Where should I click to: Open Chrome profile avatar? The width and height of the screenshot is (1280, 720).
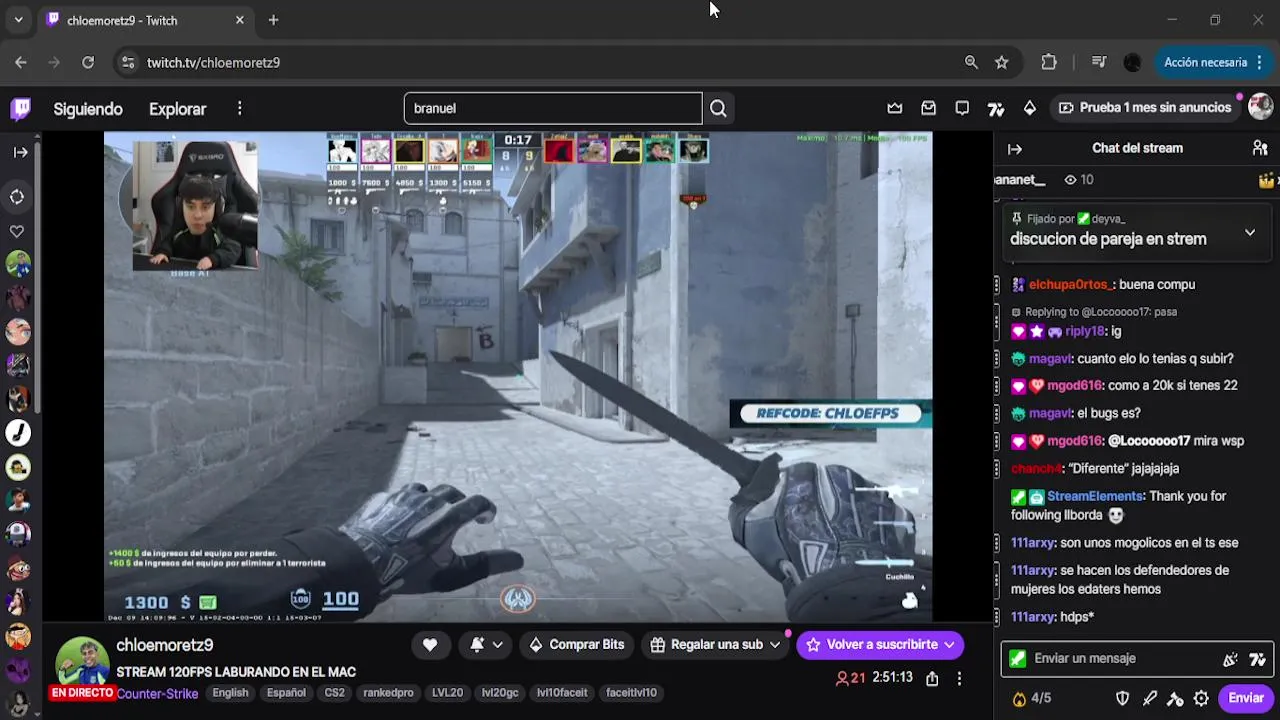[1132, 62]
